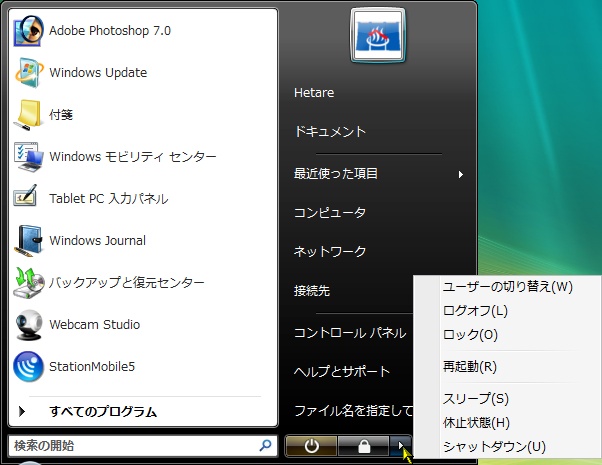Open コントロール パネル link

tap(350, 333)
